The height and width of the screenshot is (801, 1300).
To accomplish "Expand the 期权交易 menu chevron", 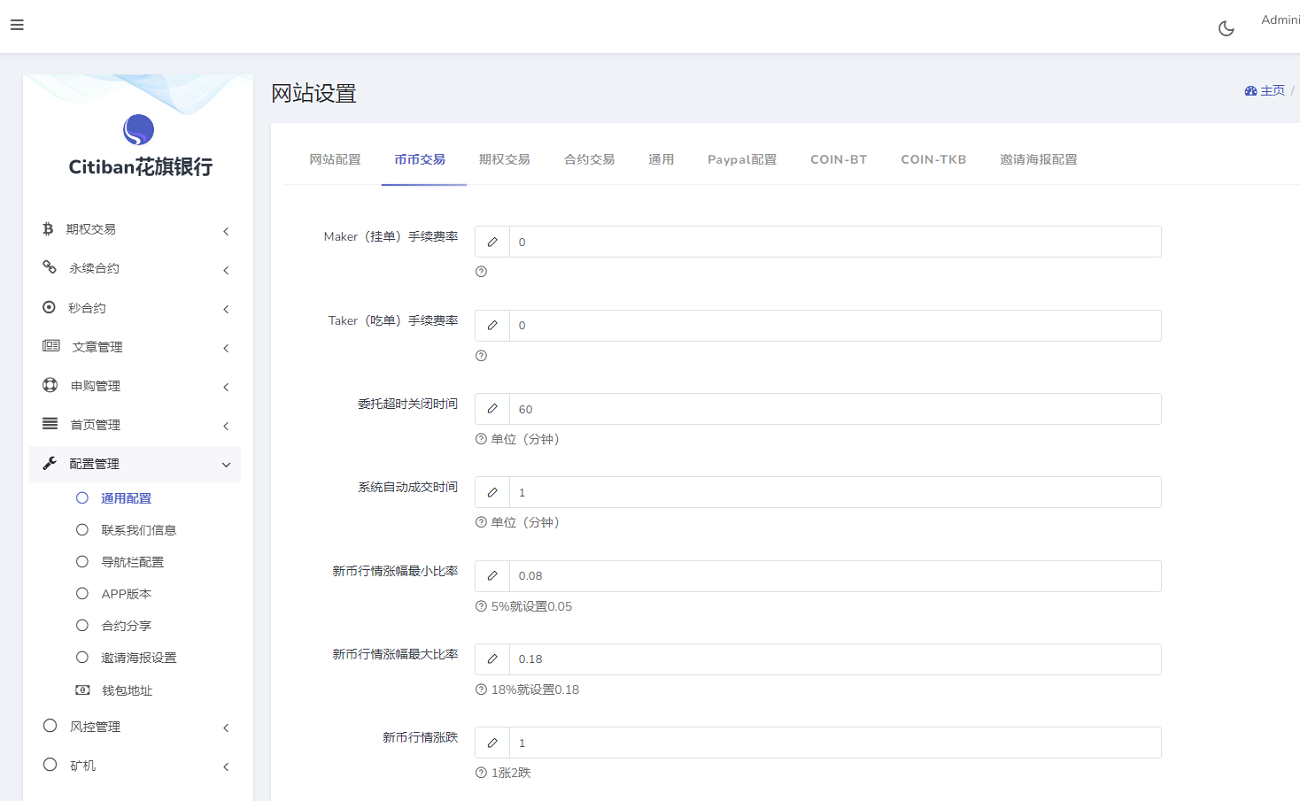I will (x=226, y=231).
